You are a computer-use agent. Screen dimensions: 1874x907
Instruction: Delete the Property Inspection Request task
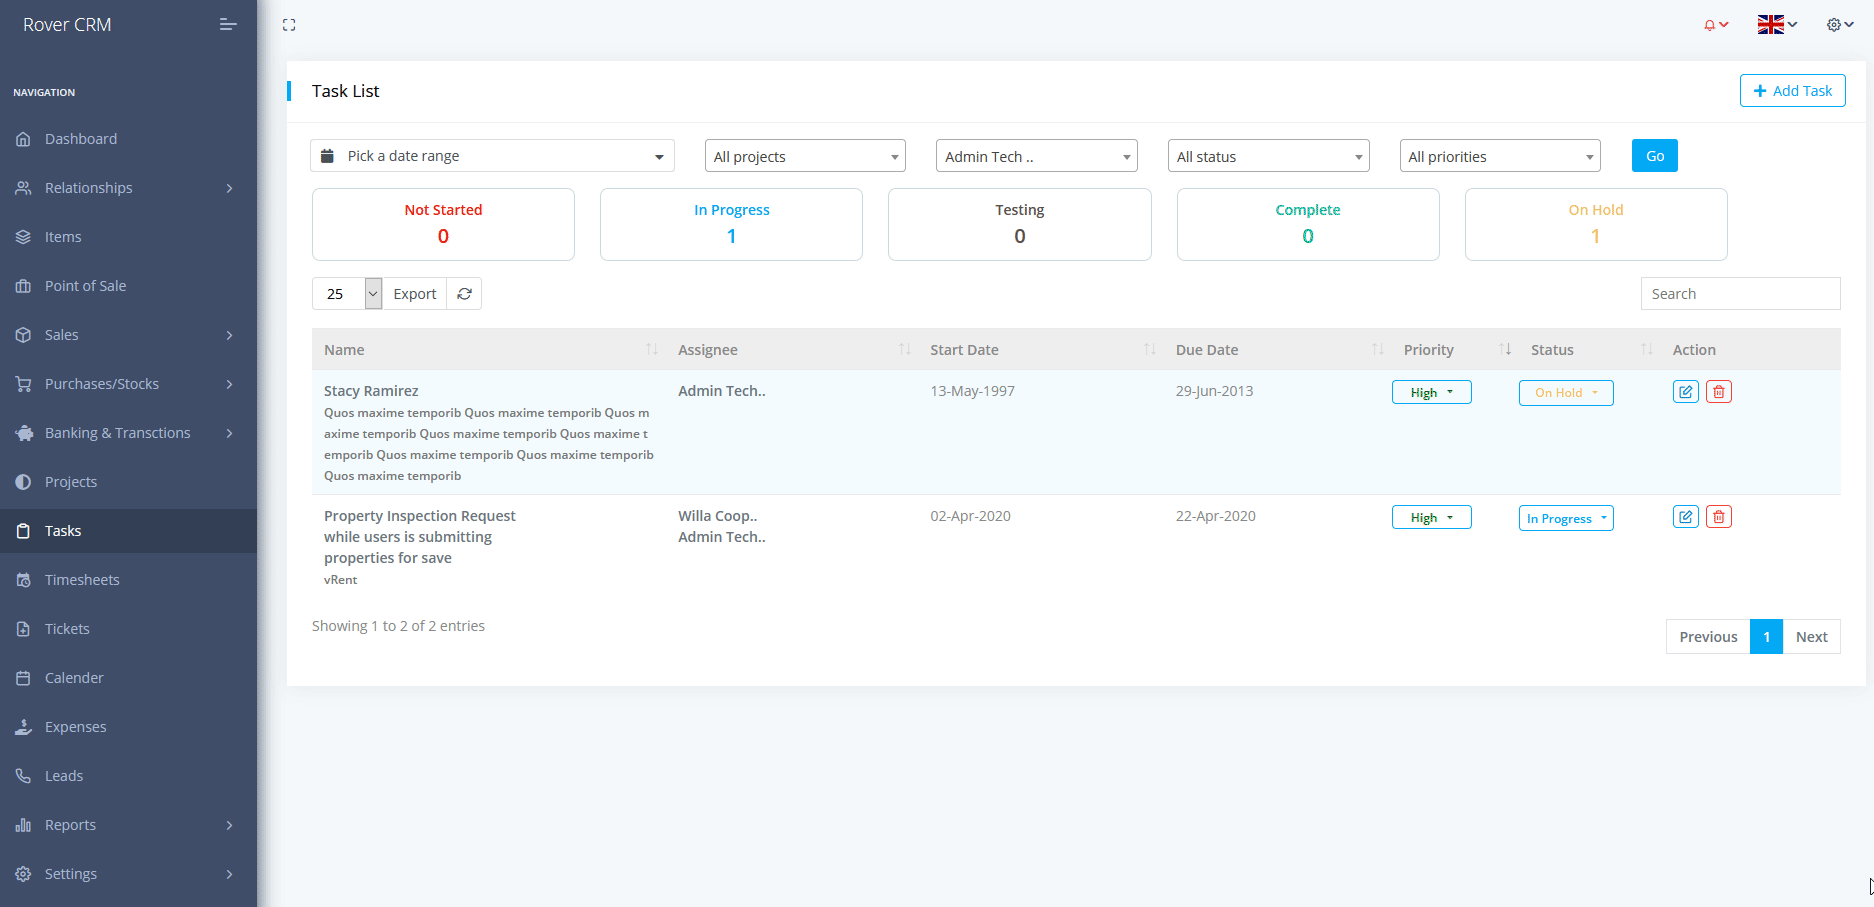tap(1718, 517)
